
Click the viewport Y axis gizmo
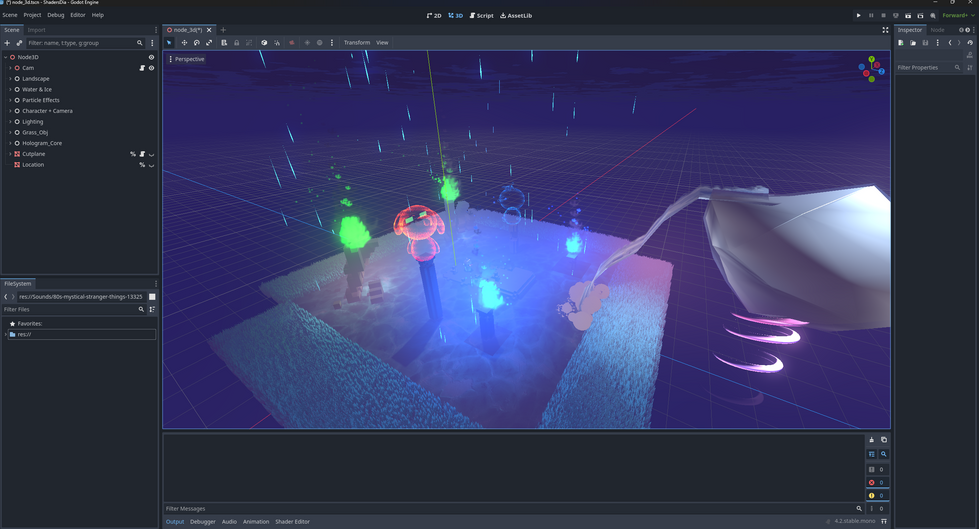point(871,60)
